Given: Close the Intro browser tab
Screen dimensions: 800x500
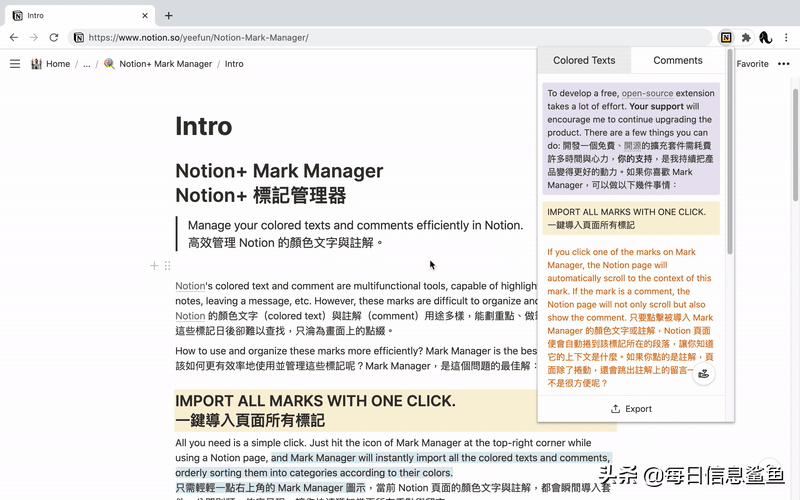Looking at the screenshot, I should [x=145, y=15].
